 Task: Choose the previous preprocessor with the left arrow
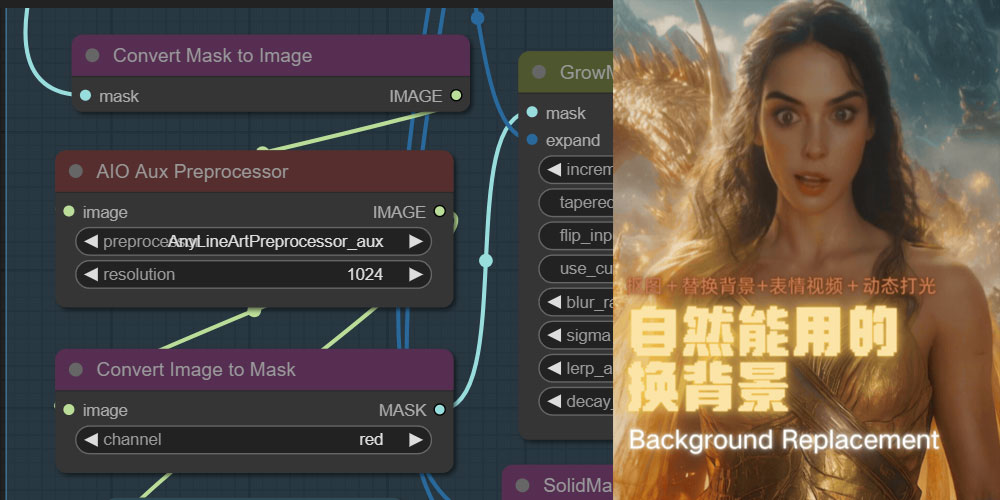click(x=91, y=242)
